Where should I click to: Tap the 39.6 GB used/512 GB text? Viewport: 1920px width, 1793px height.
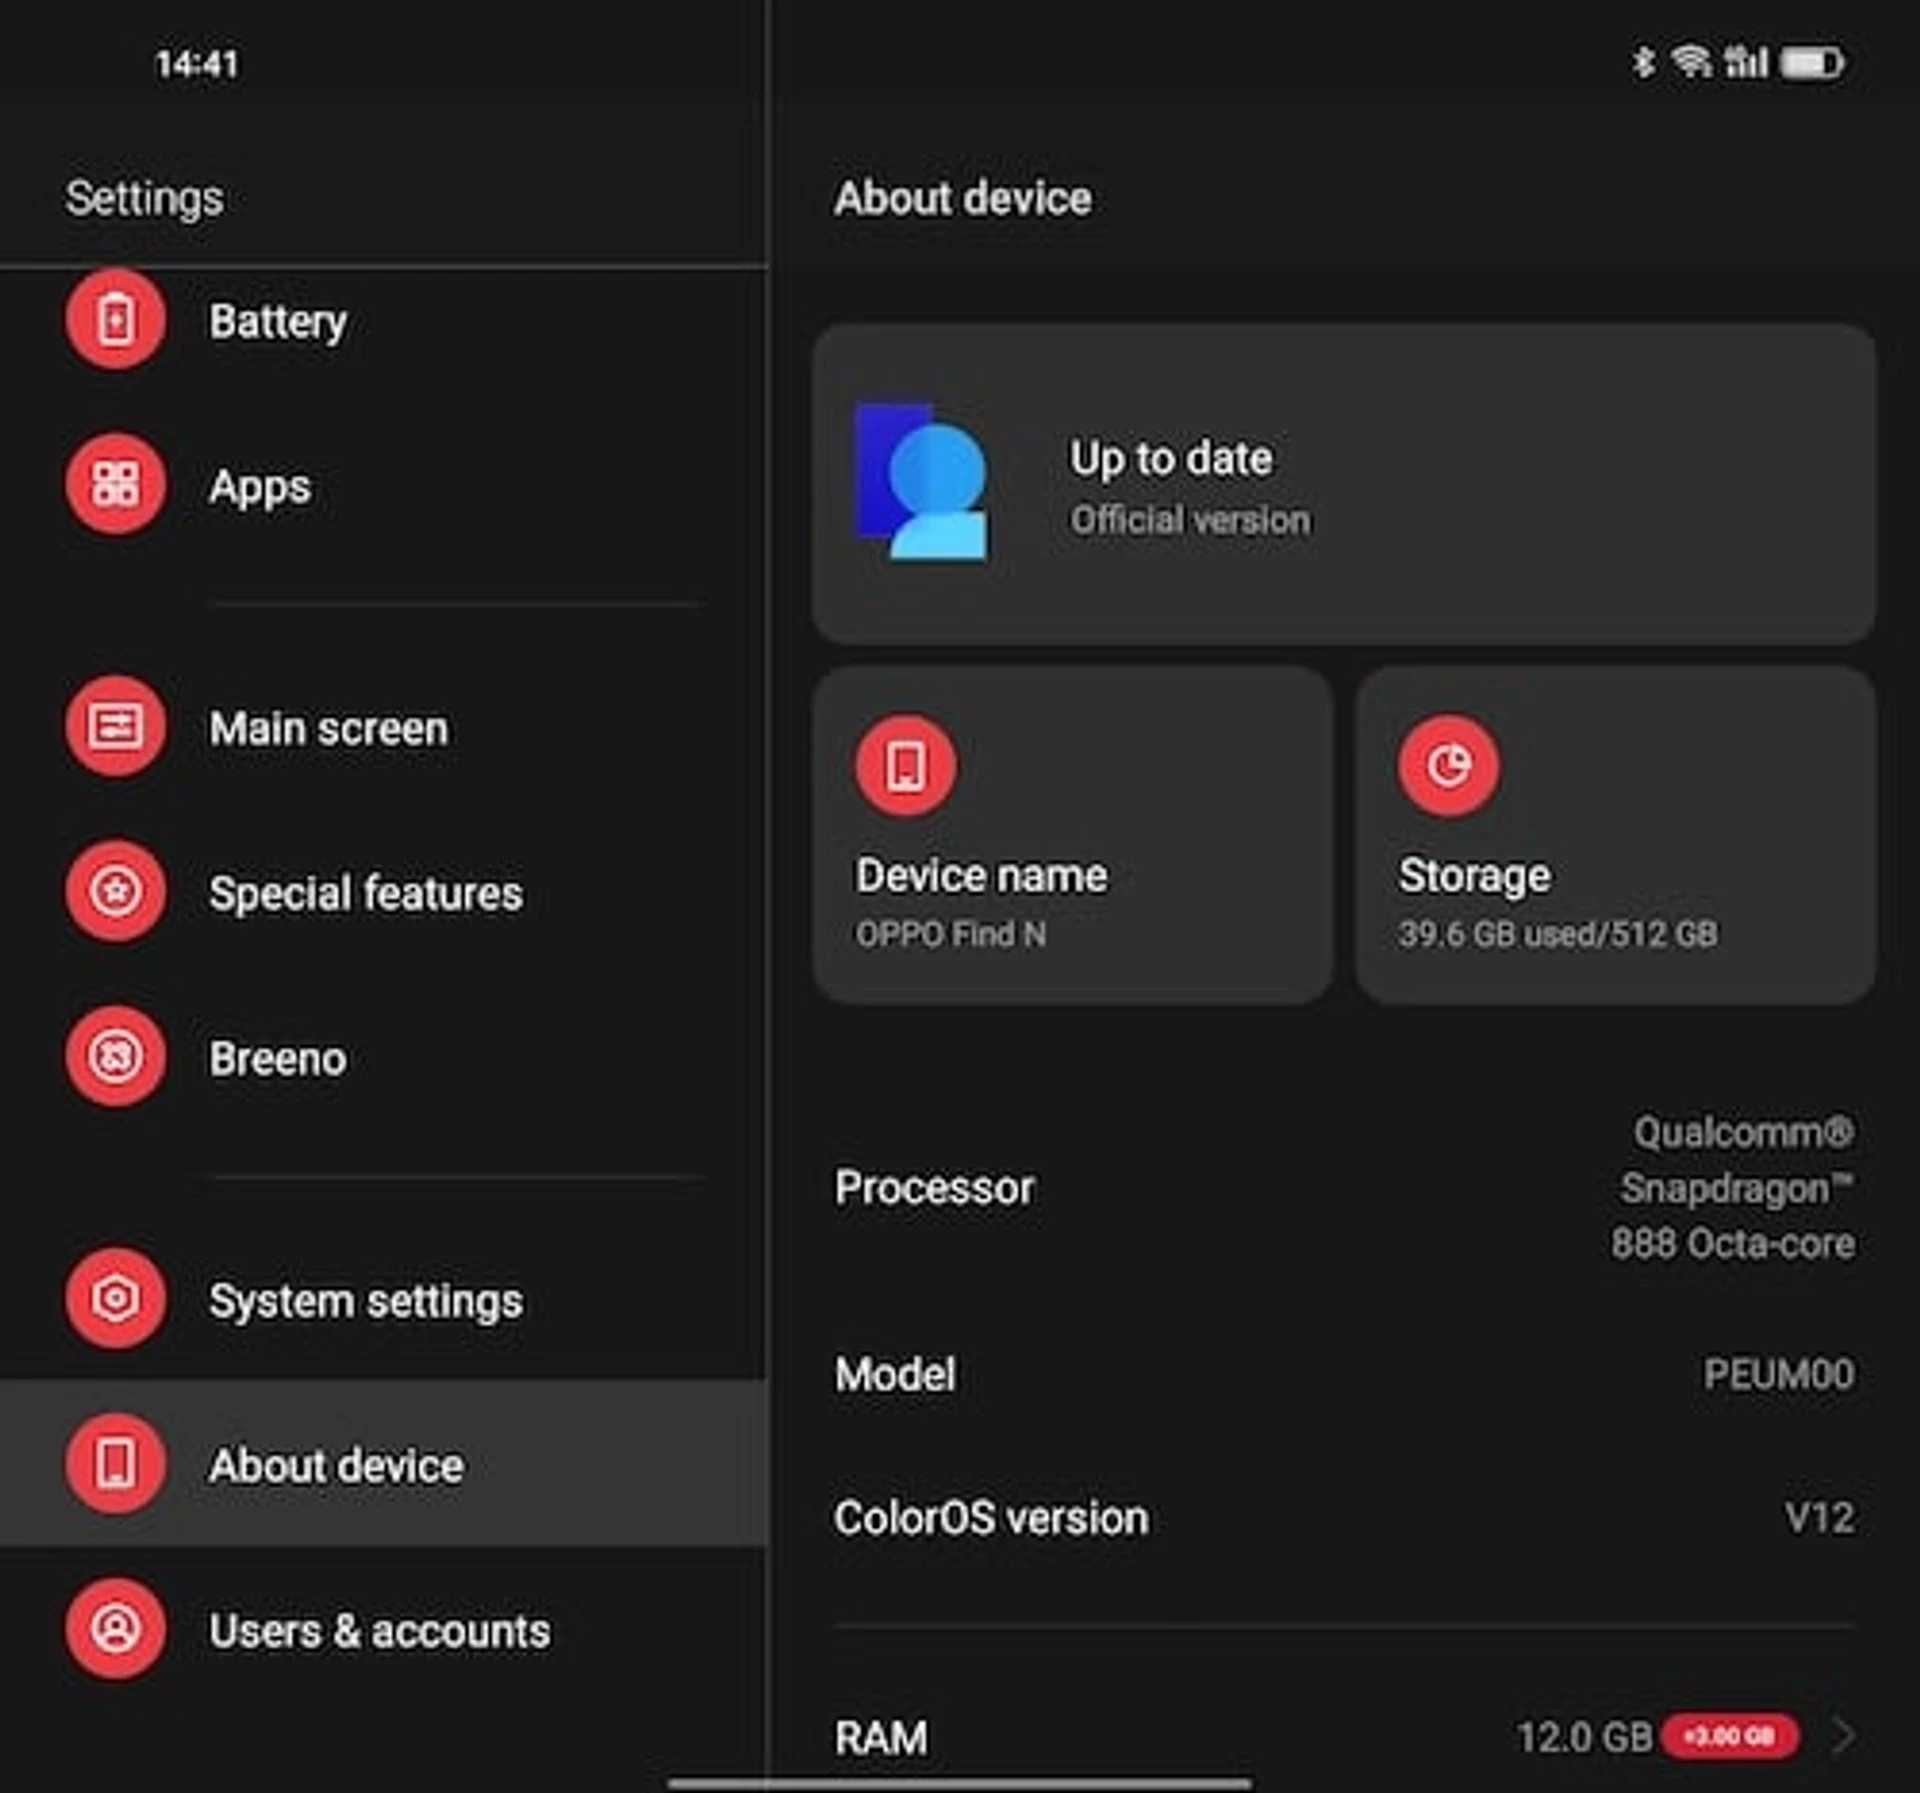click(1558, 934)
